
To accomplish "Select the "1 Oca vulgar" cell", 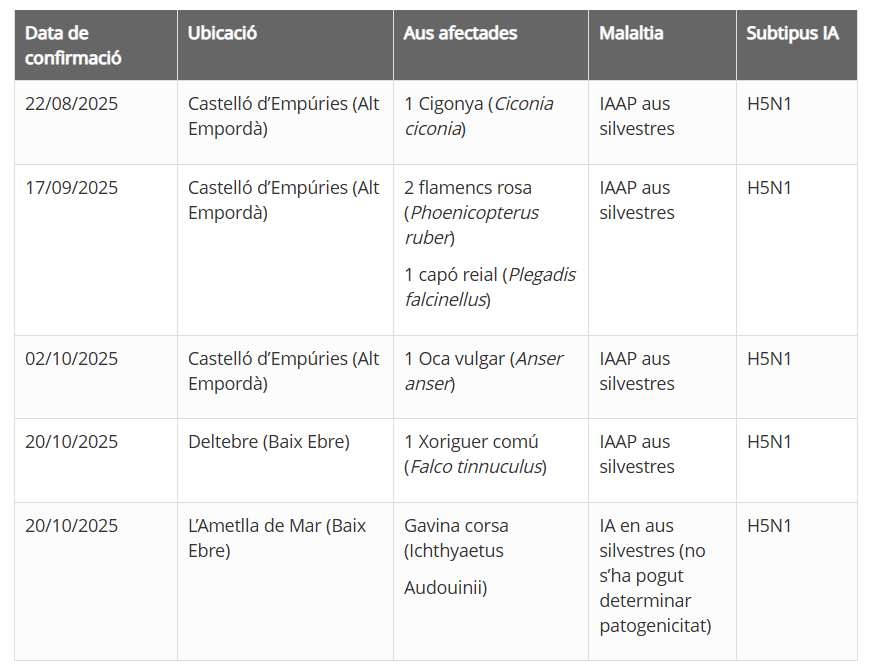I will click(x=483, y=371).
